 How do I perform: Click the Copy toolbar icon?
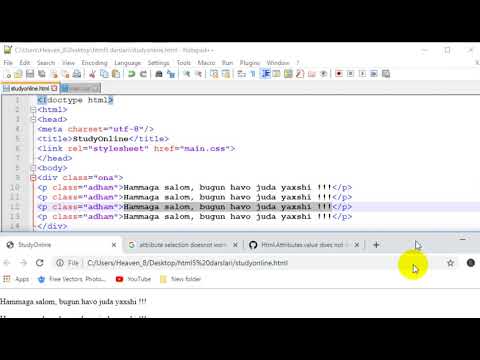click(104, 74)
